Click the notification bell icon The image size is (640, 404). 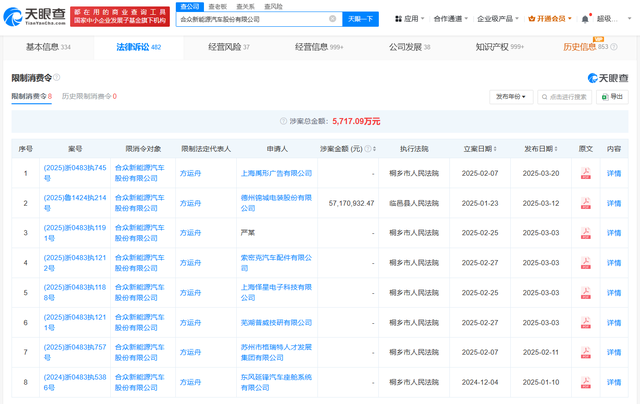point(585,19)
